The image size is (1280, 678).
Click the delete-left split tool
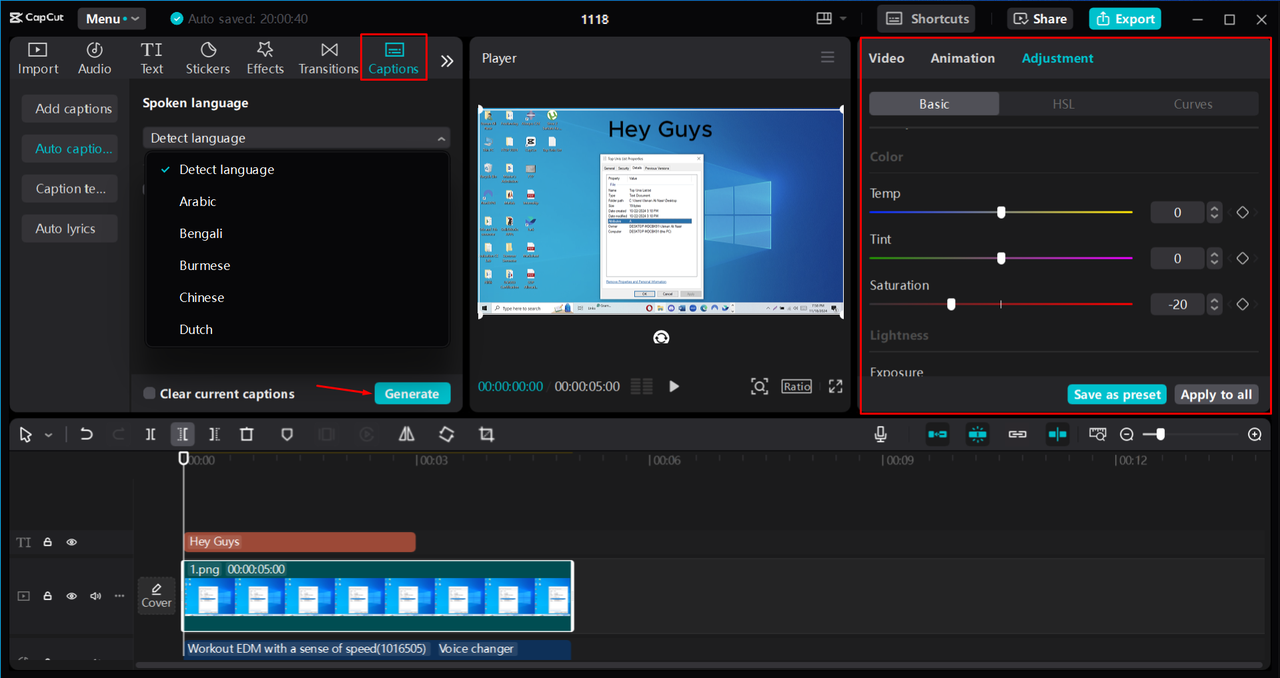(182, 434)
